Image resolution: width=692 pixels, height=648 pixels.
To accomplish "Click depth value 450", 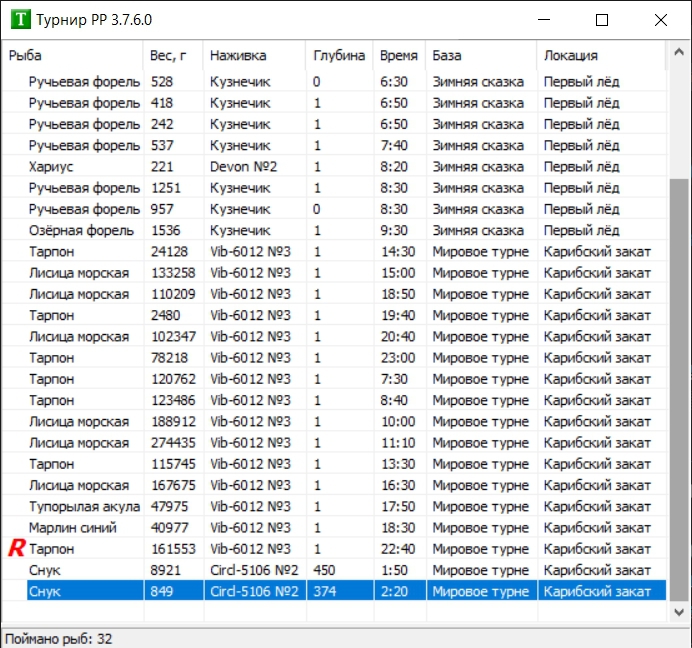I will click(324, 570).
